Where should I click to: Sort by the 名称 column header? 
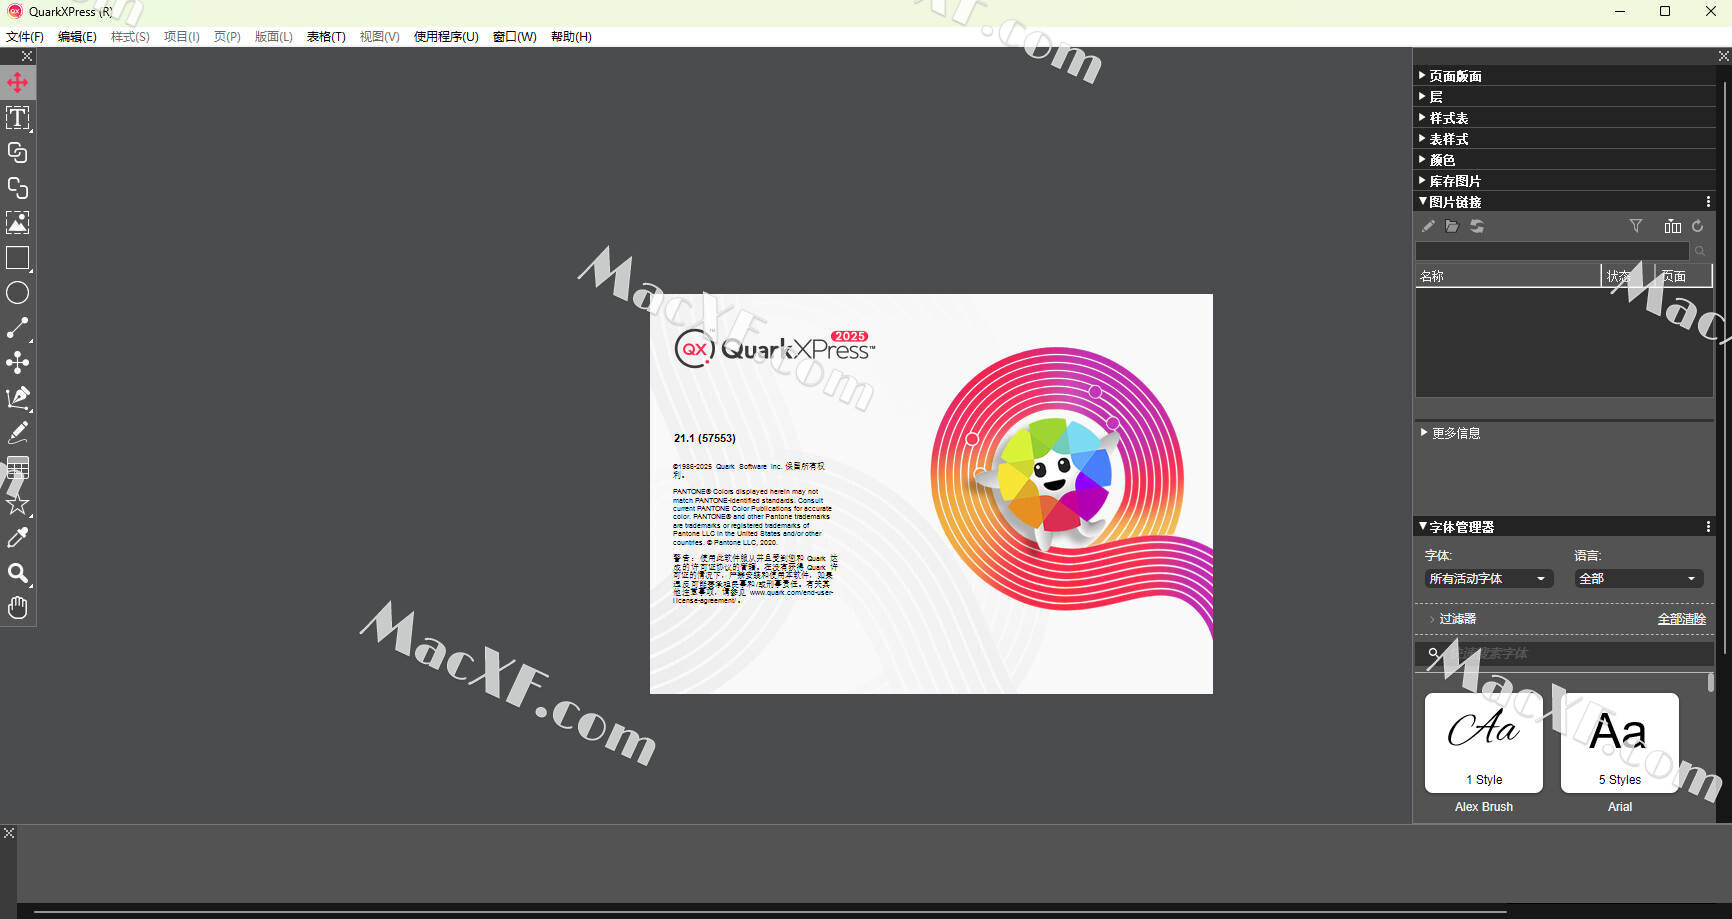1508,276
